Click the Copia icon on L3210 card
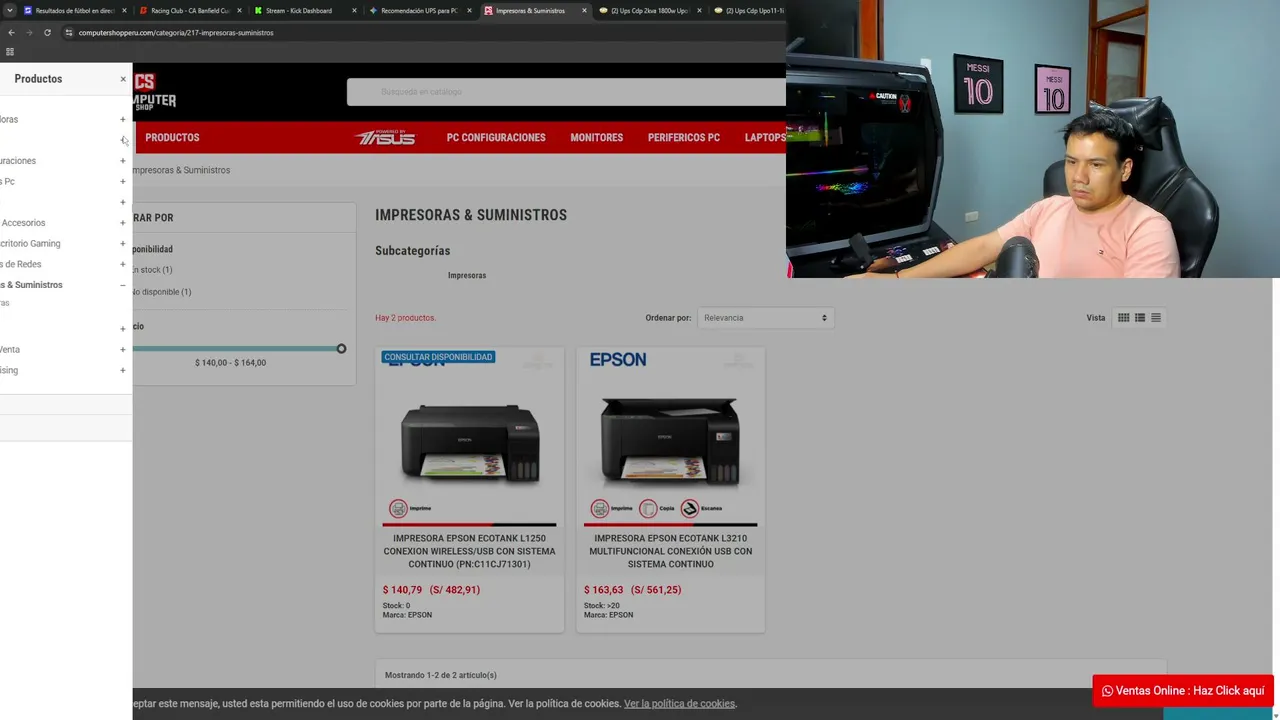 tap(649, 509)
